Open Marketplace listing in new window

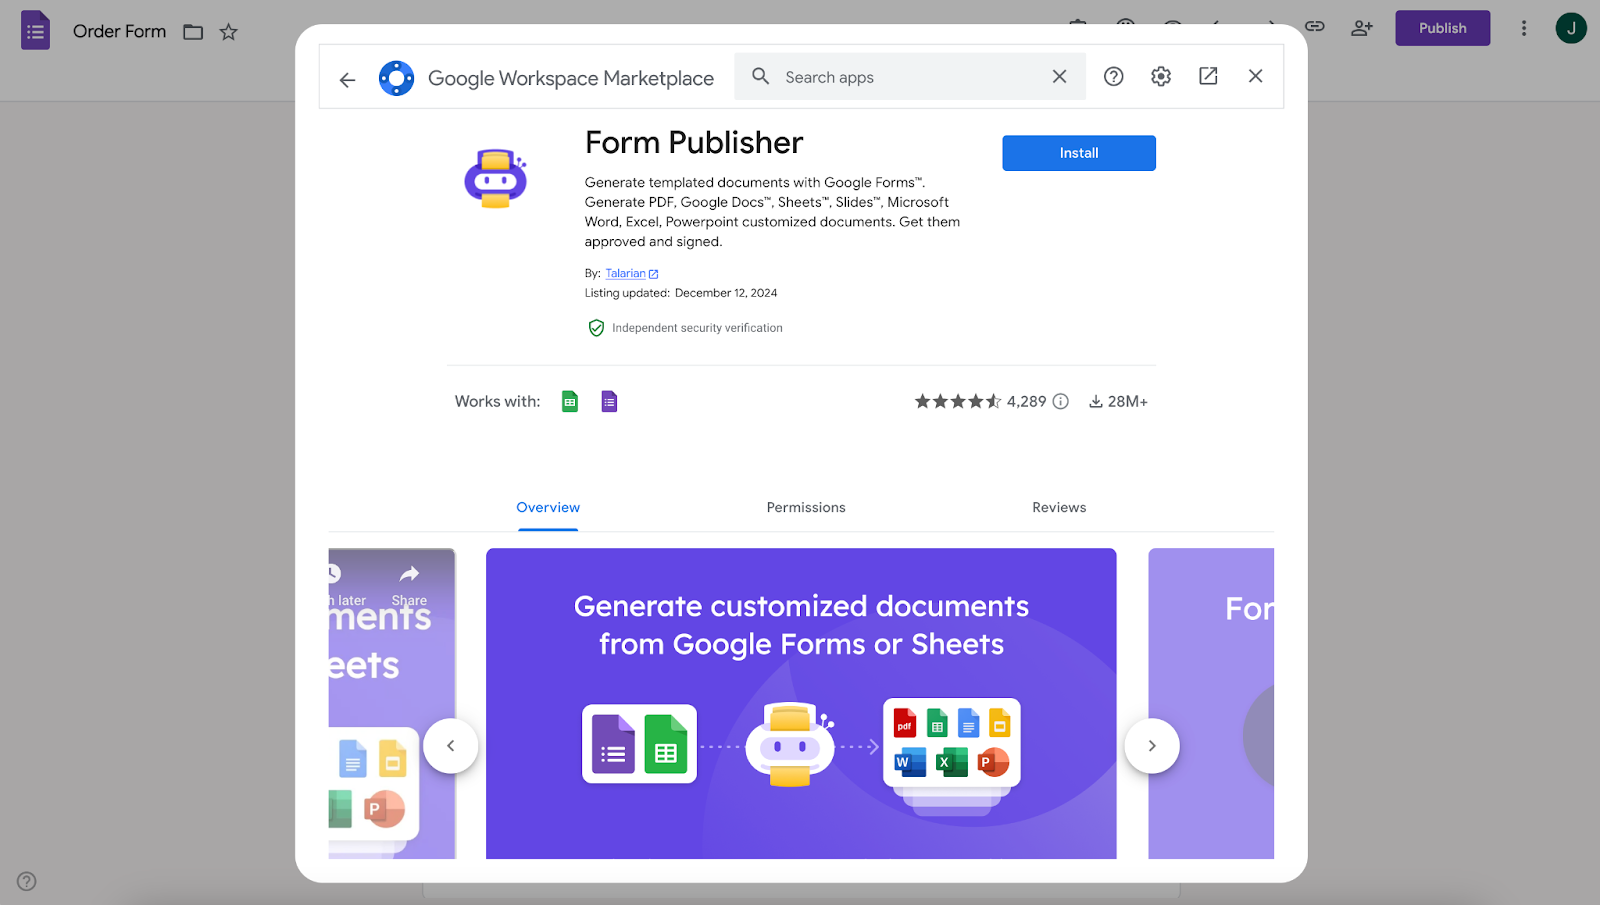point(1208,76)
